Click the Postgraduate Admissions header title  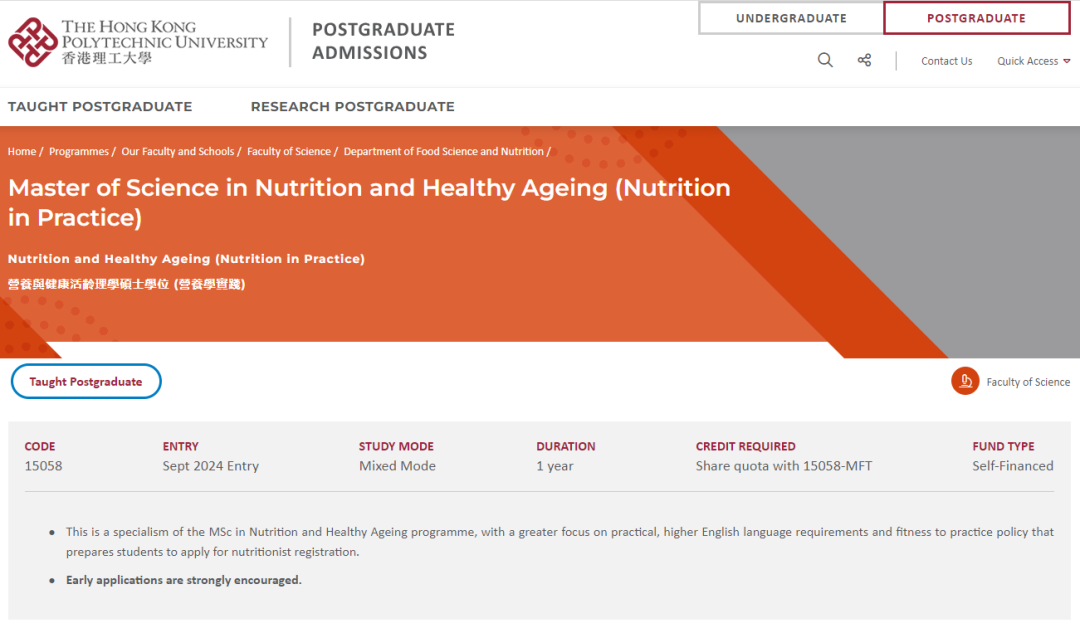tap(383, 41)
